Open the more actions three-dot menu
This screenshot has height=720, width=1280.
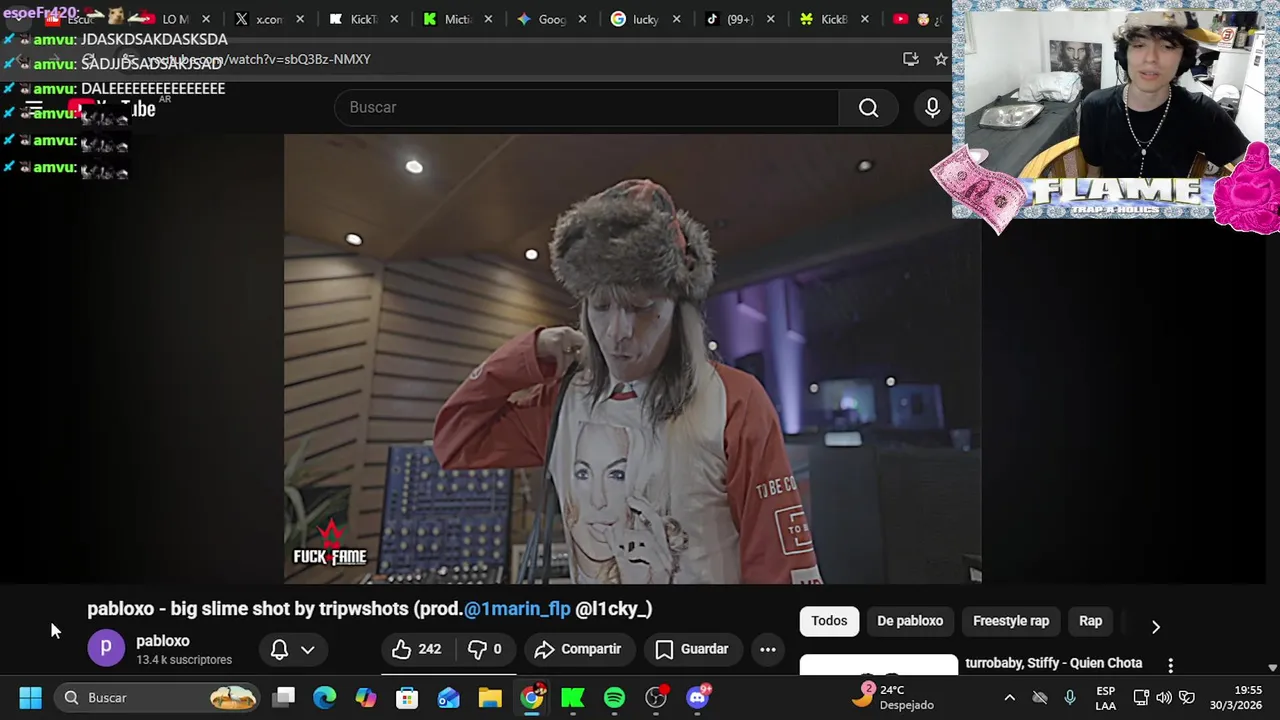tap(767, 649)
